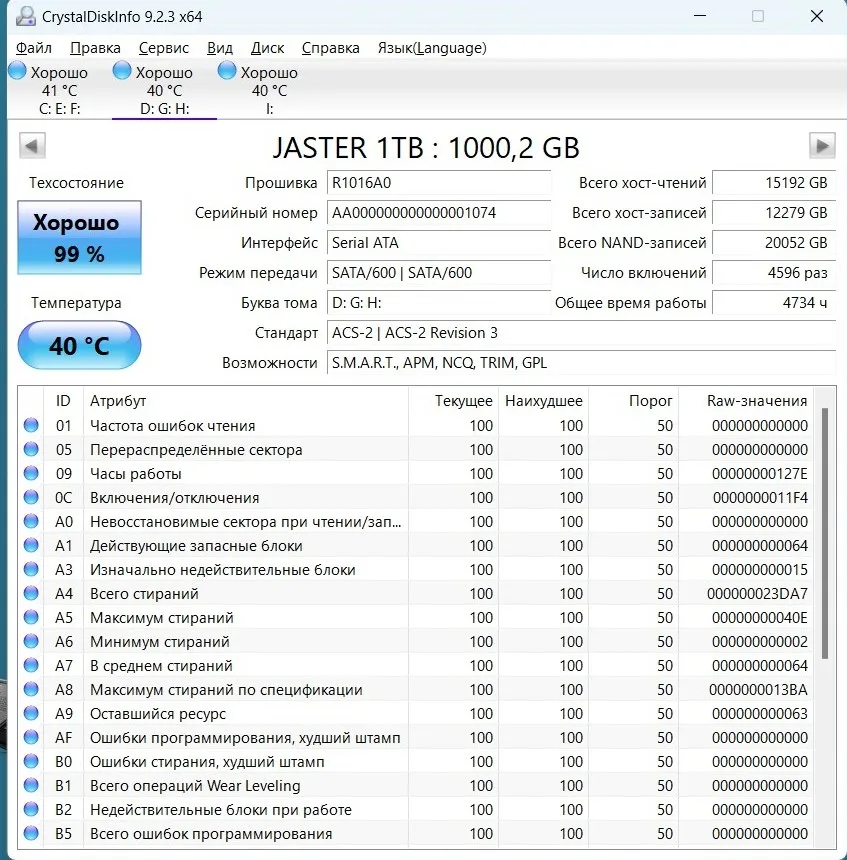The image size is (847, 860).
Task: Open the Язык(Language) menu
Action: click(x=432, y=48)
